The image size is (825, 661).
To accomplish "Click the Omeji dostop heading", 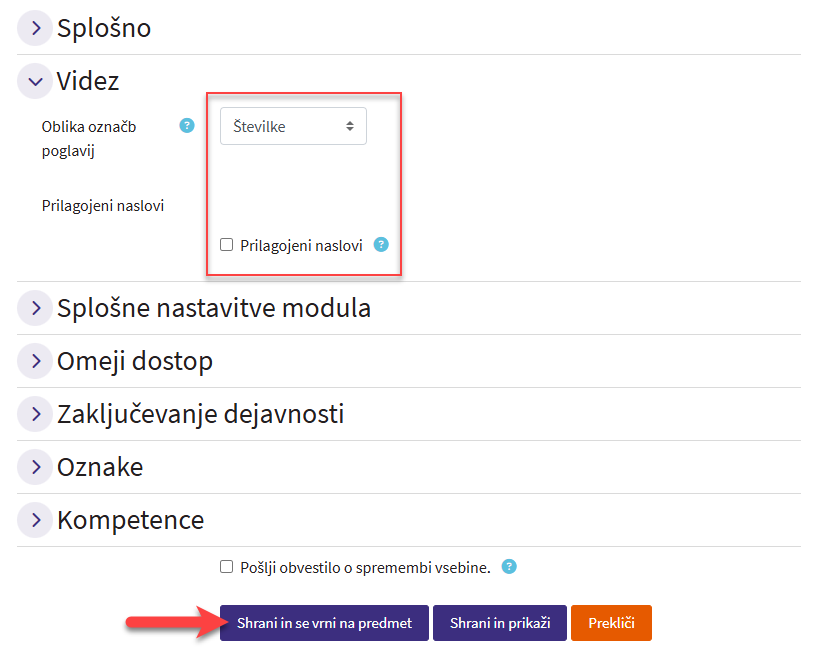I will 135,361.
